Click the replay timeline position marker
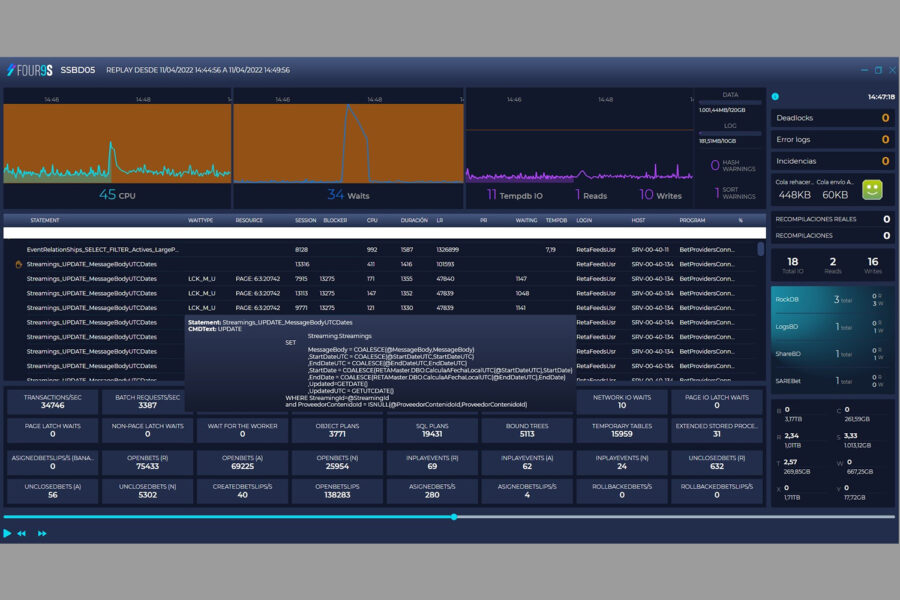The width and height of the screenshot is (900, 600). tap(453, 516)
